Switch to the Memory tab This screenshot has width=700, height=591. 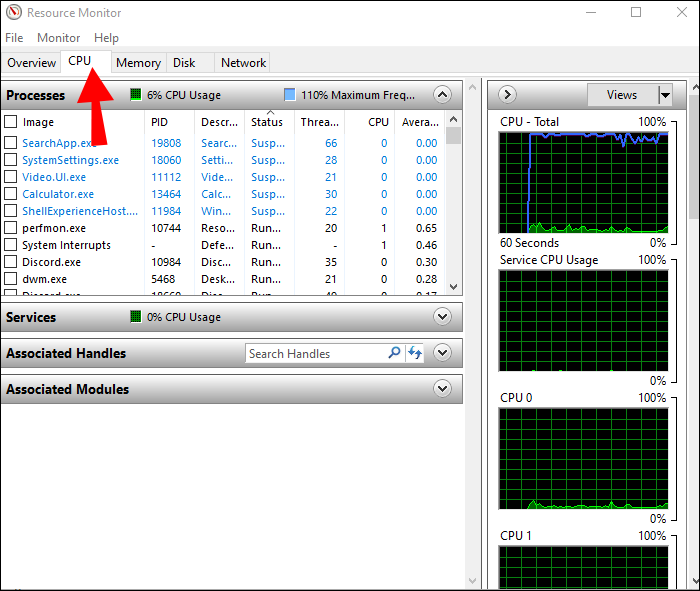[138, 62]
